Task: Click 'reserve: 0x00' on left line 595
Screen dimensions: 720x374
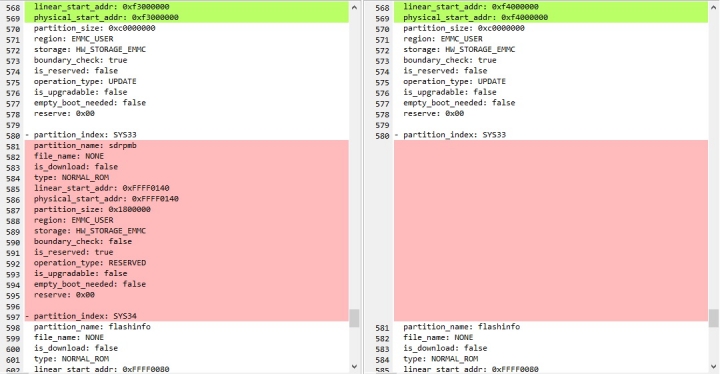Action: [64, 295]
